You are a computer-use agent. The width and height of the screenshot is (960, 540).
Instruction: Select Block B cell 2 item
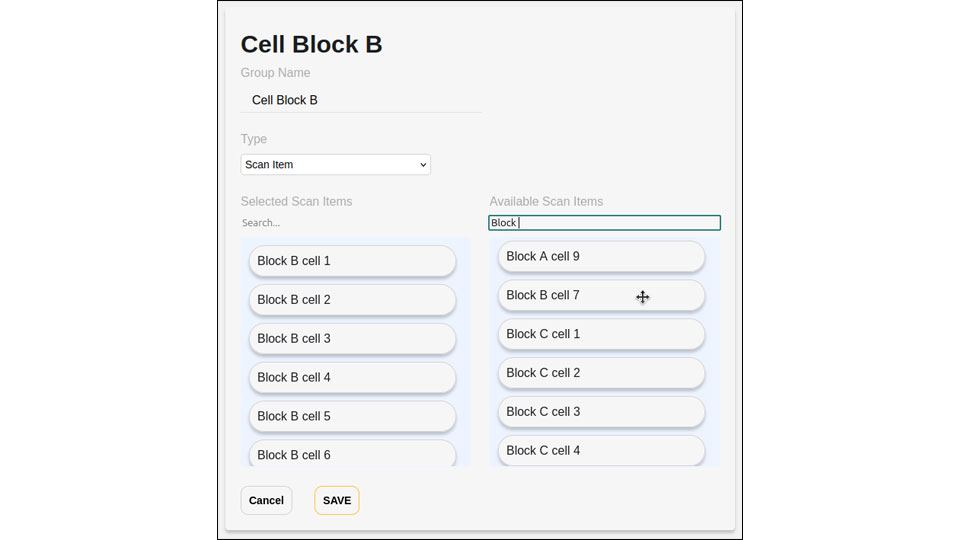352,300
